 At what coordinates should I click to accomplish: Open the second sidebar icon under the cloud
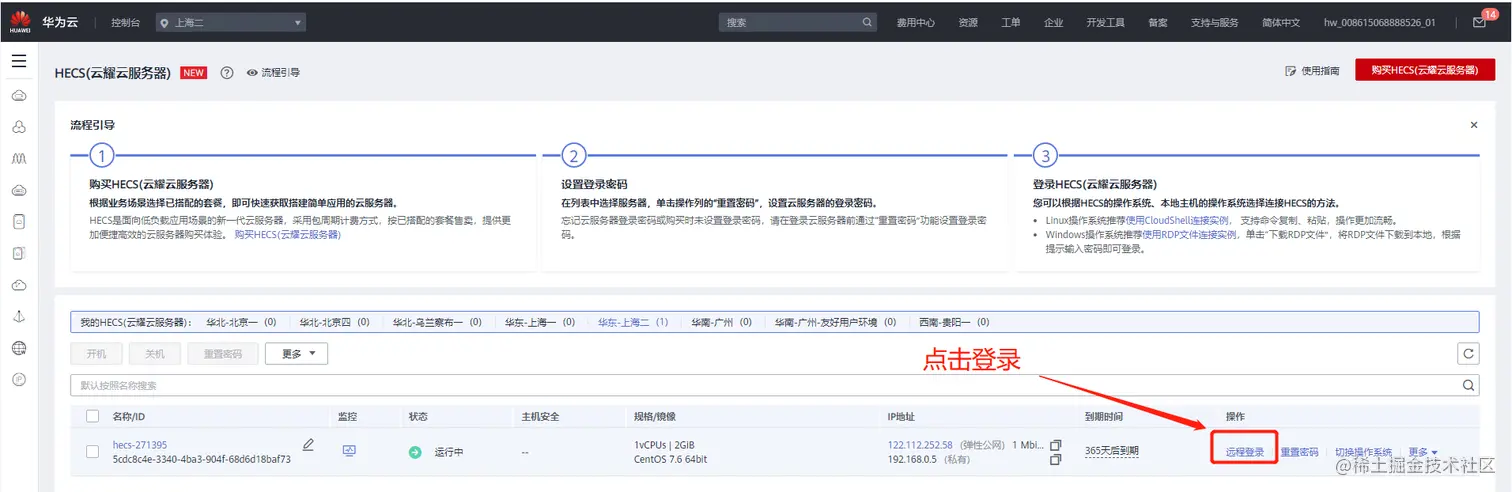[x=18, y=127]
